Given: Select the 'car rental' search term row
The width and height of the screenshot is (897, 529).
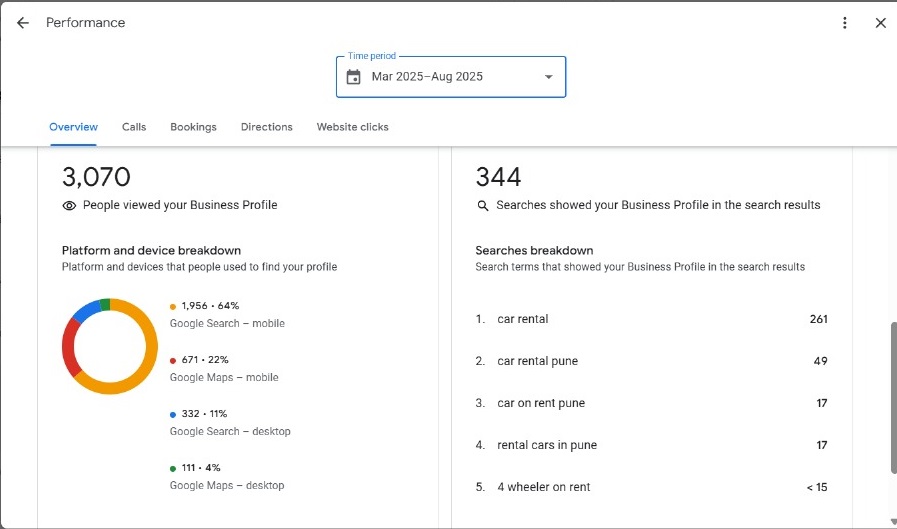Looking at the screenshot, I should (x=651, y=319).
